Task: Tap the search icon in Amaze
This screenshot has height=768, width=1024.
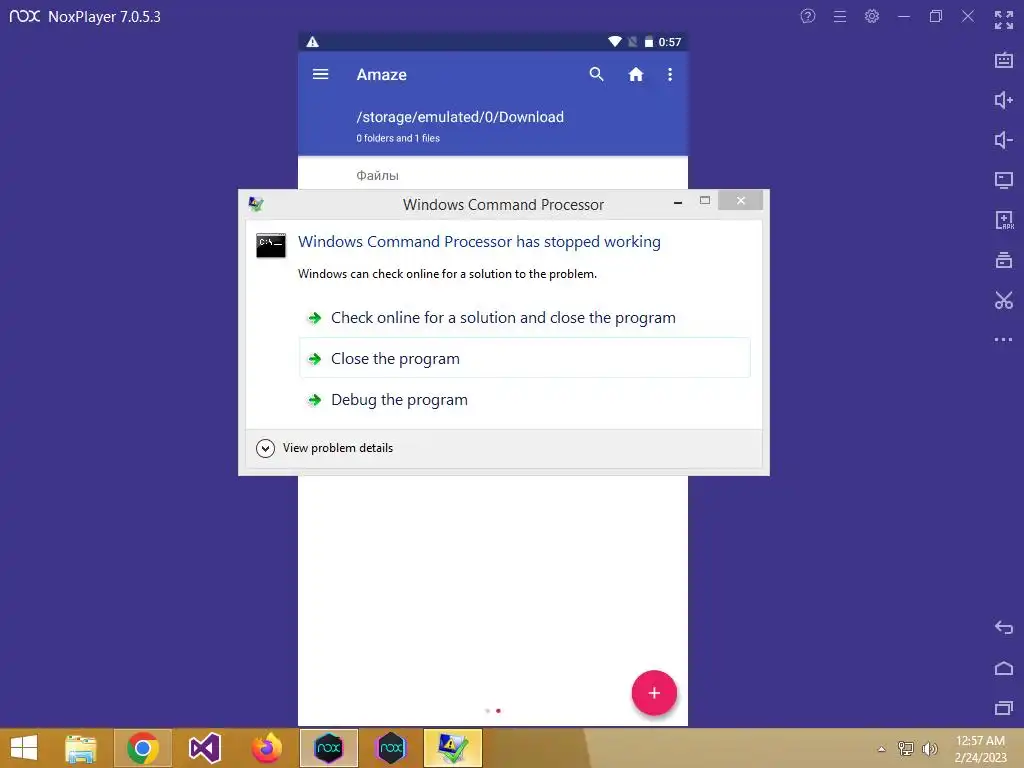Action: 596,74
